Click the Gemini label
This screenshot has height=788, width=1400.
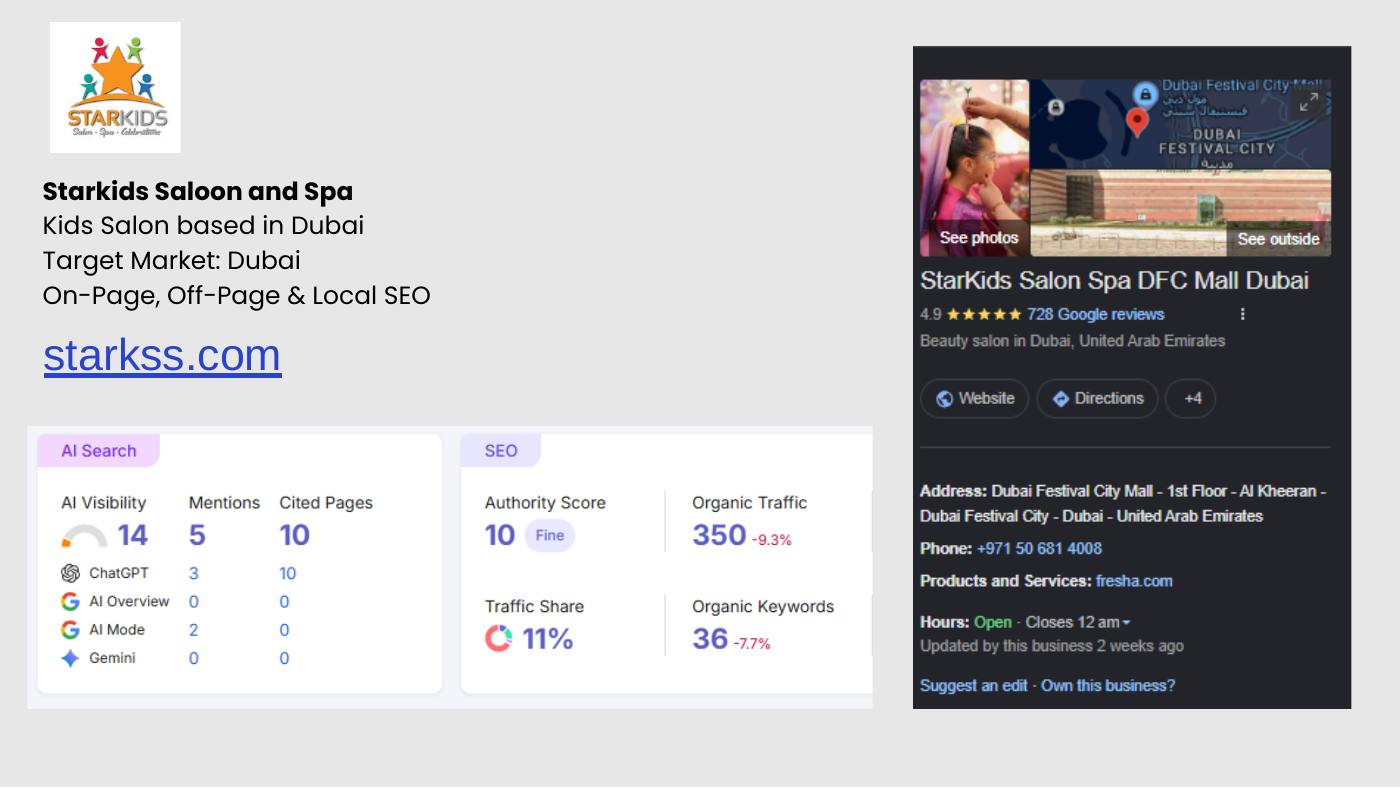[112, 658]
